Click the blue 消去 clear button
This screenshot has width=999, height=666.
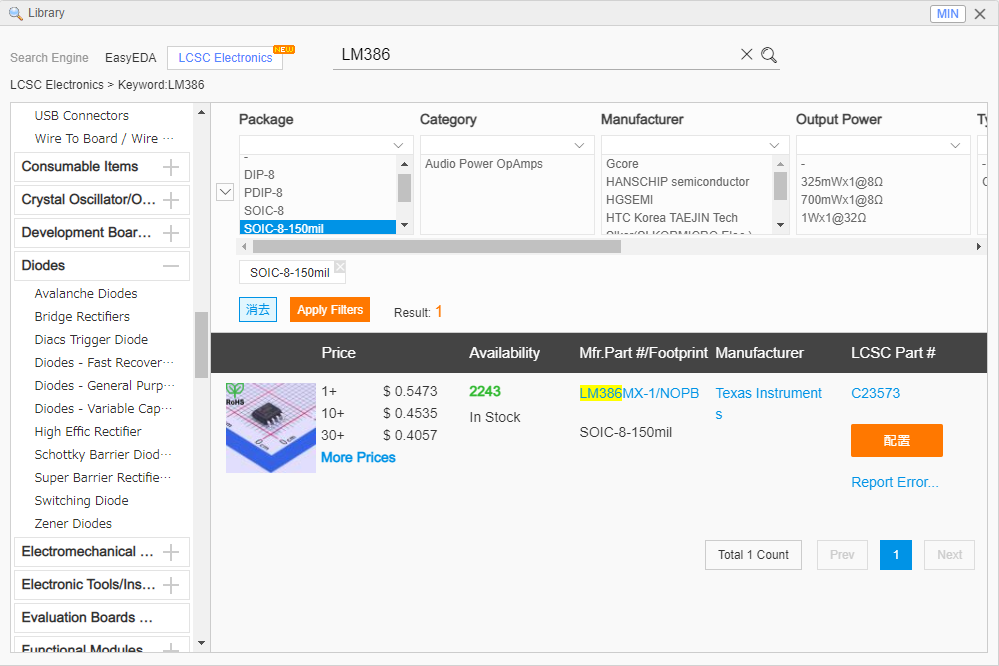tap(258, 310)
